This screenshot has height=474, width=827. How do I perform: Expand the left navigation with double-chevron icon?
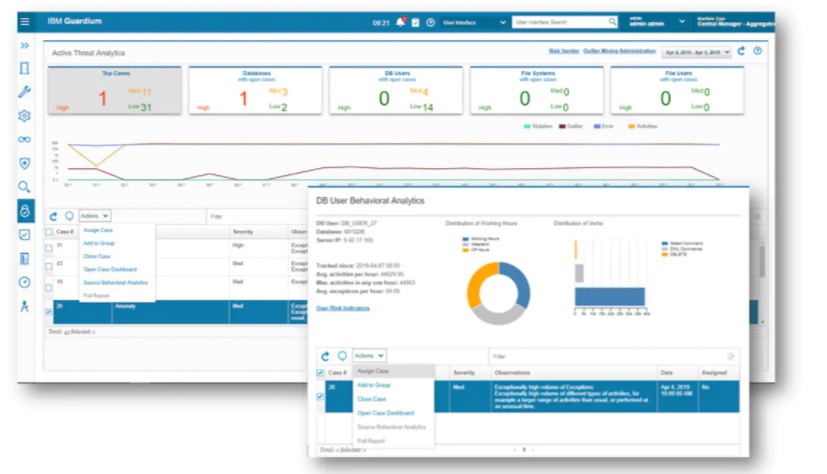point(25,46)
